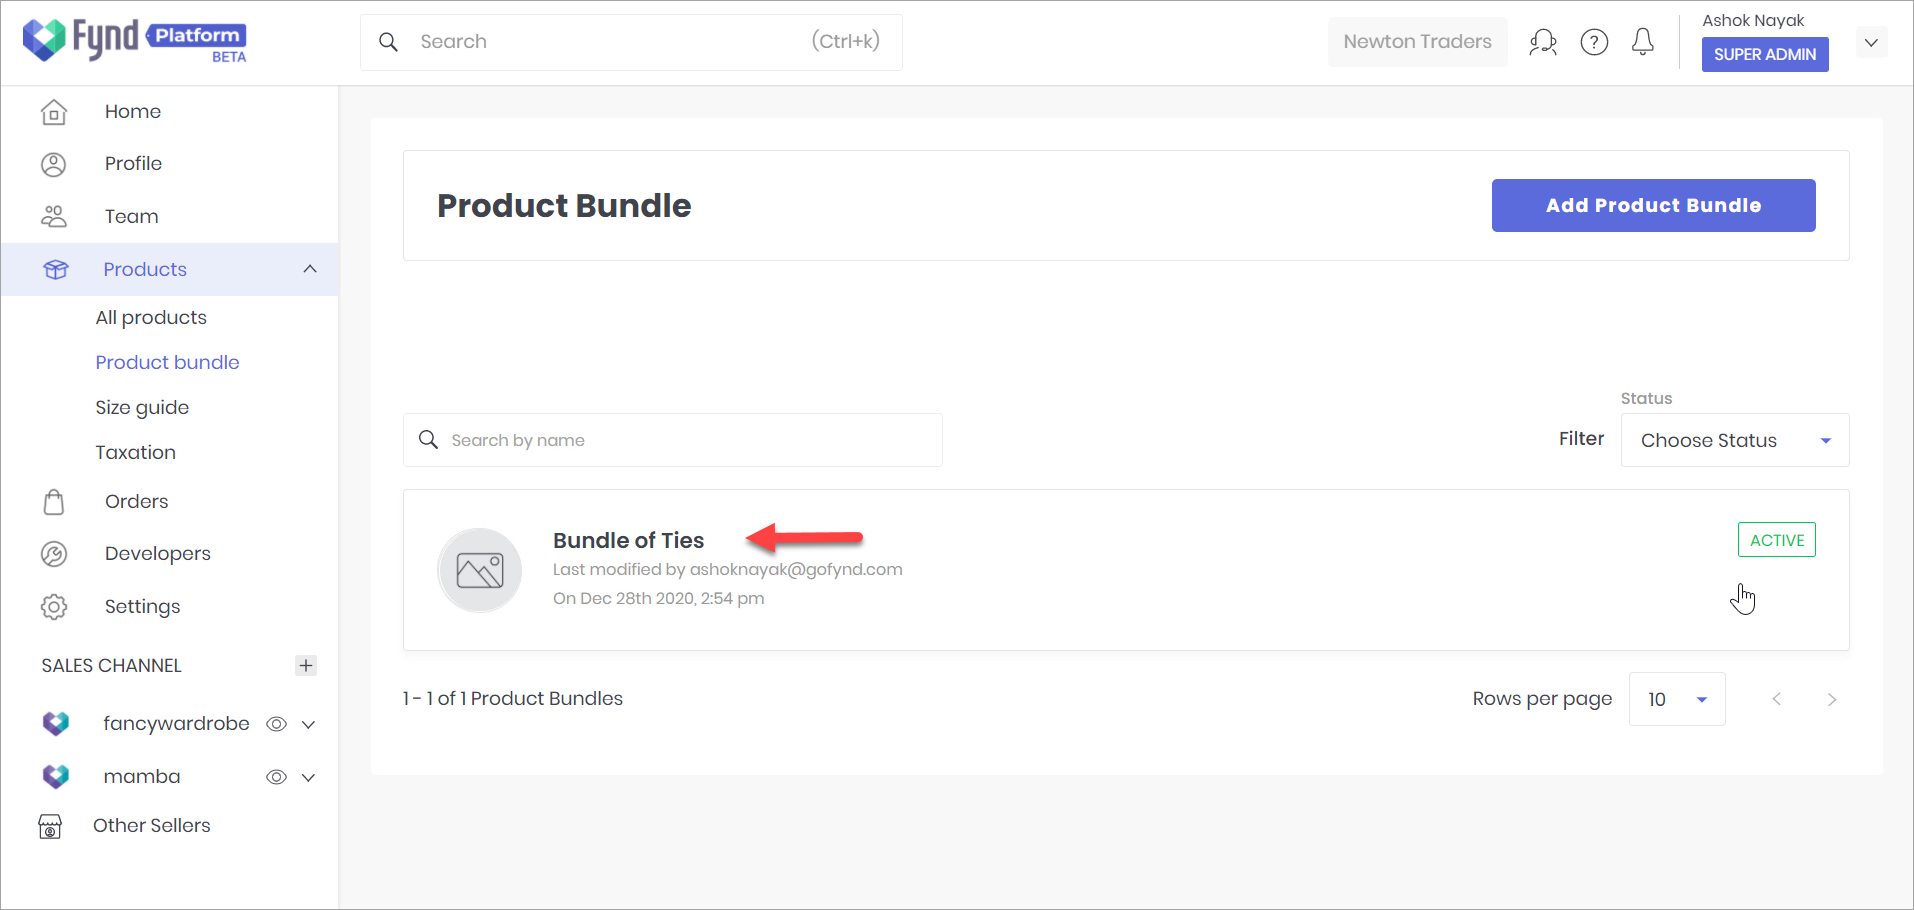Expand the fancywardrobe channel chevron
Viewport: 1914px width, 910px height.
pos(308,724)
